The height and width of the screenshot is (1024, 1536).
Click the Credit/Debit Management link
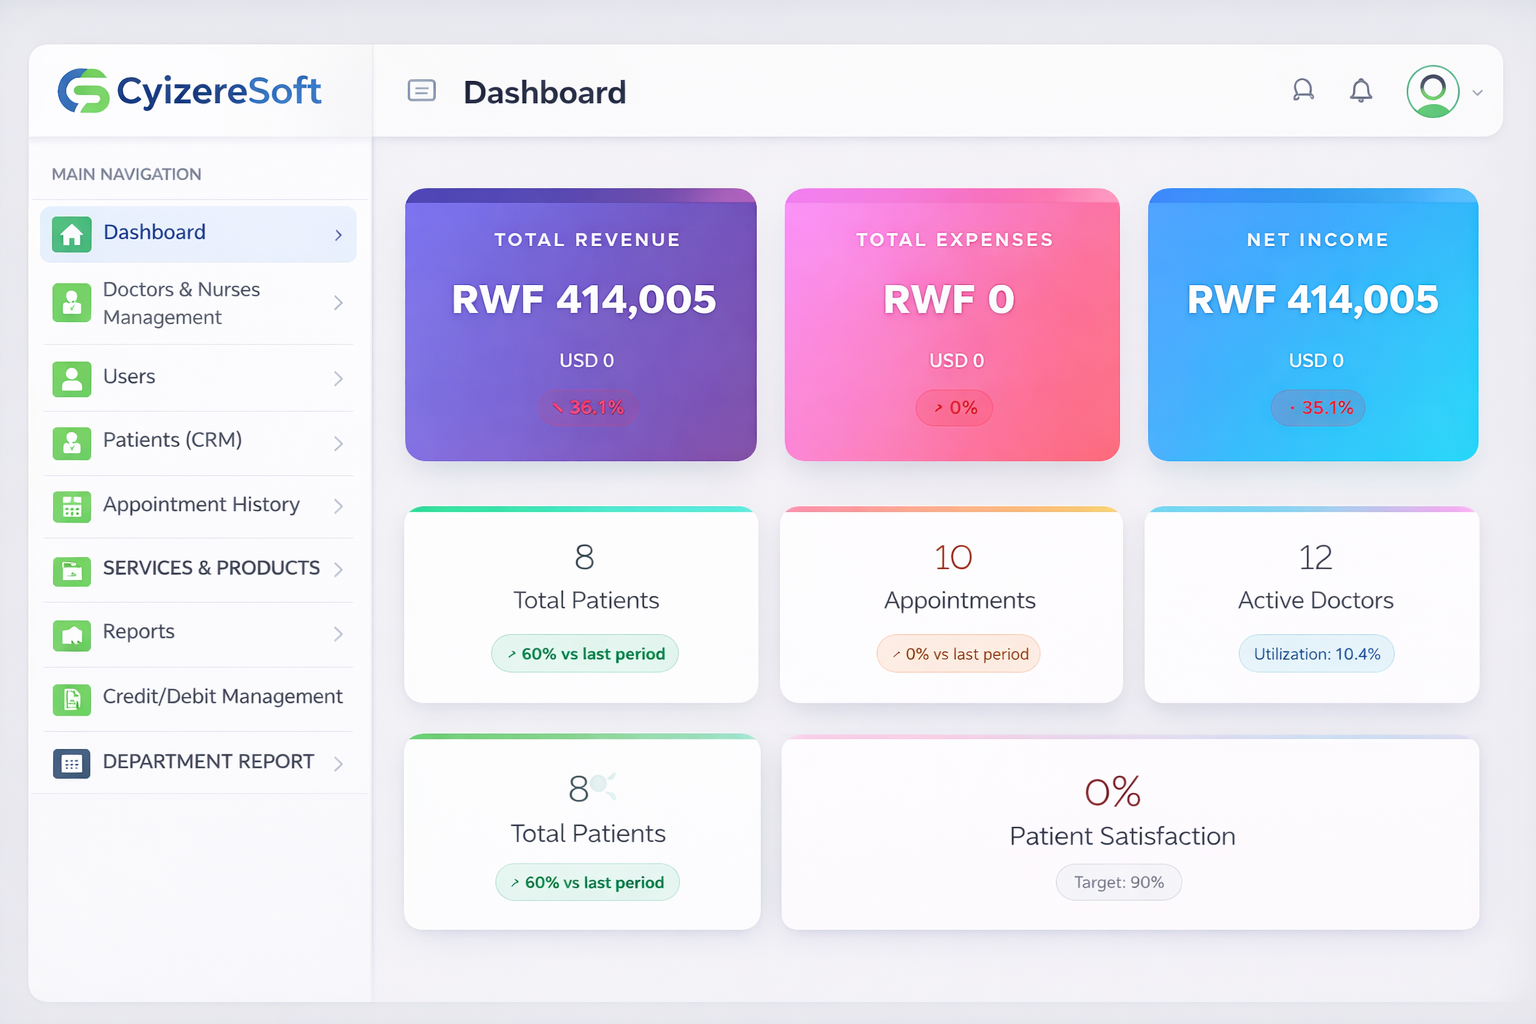222,697
